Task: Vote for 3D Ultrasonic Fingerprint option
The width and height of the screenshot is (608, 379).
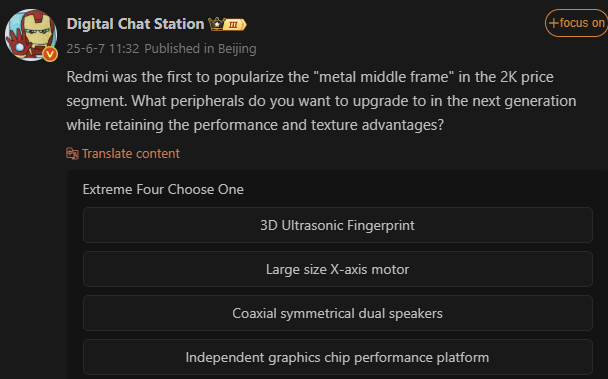Action: tap(338, 225)
